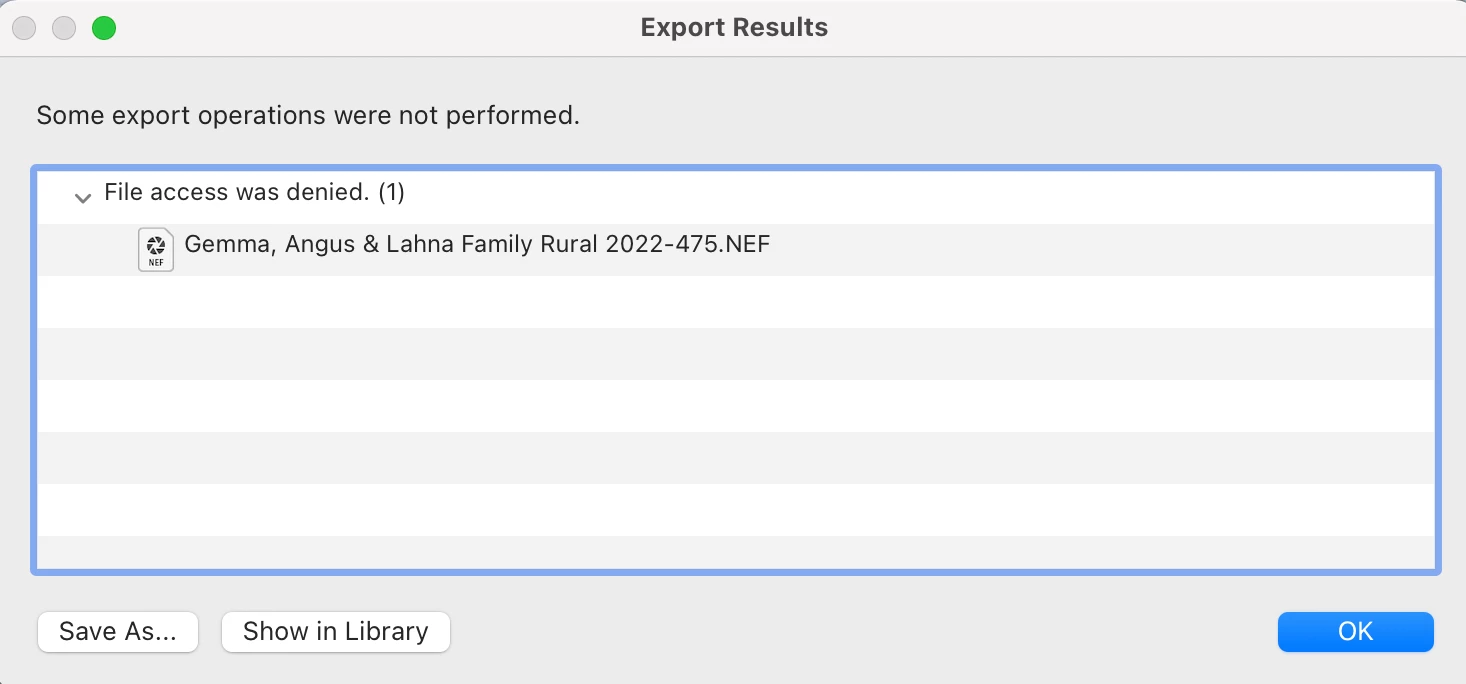Viewport: 1466px width, 684px height.
Task: Click the first blank row beneath the NEF file
Action: point(736,302)
